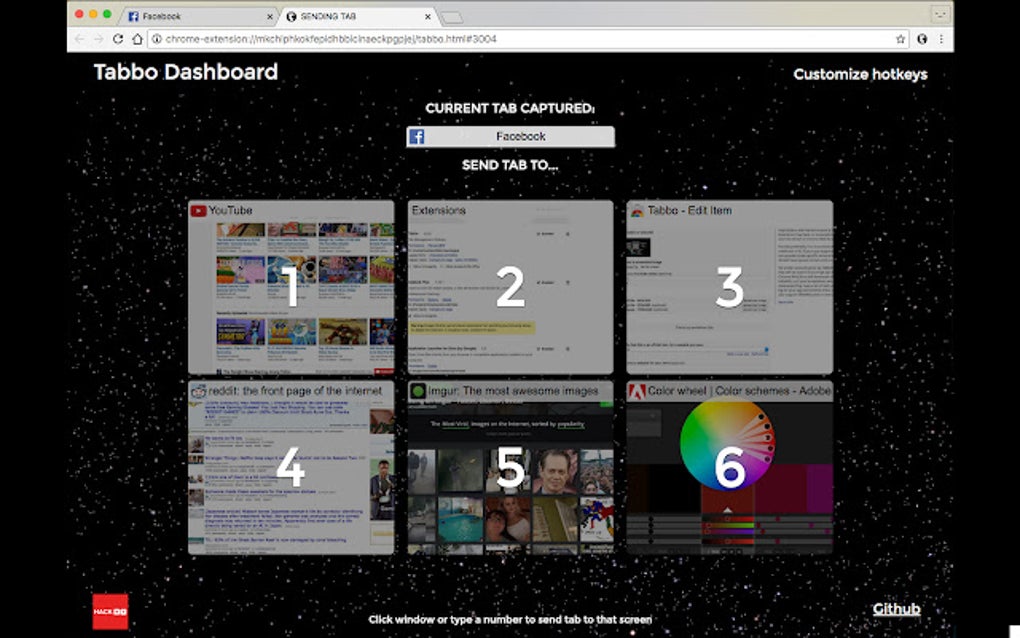Click the red HACK logo icon
This screenshot has height=638, width=1020.
[x=110, y=611]
